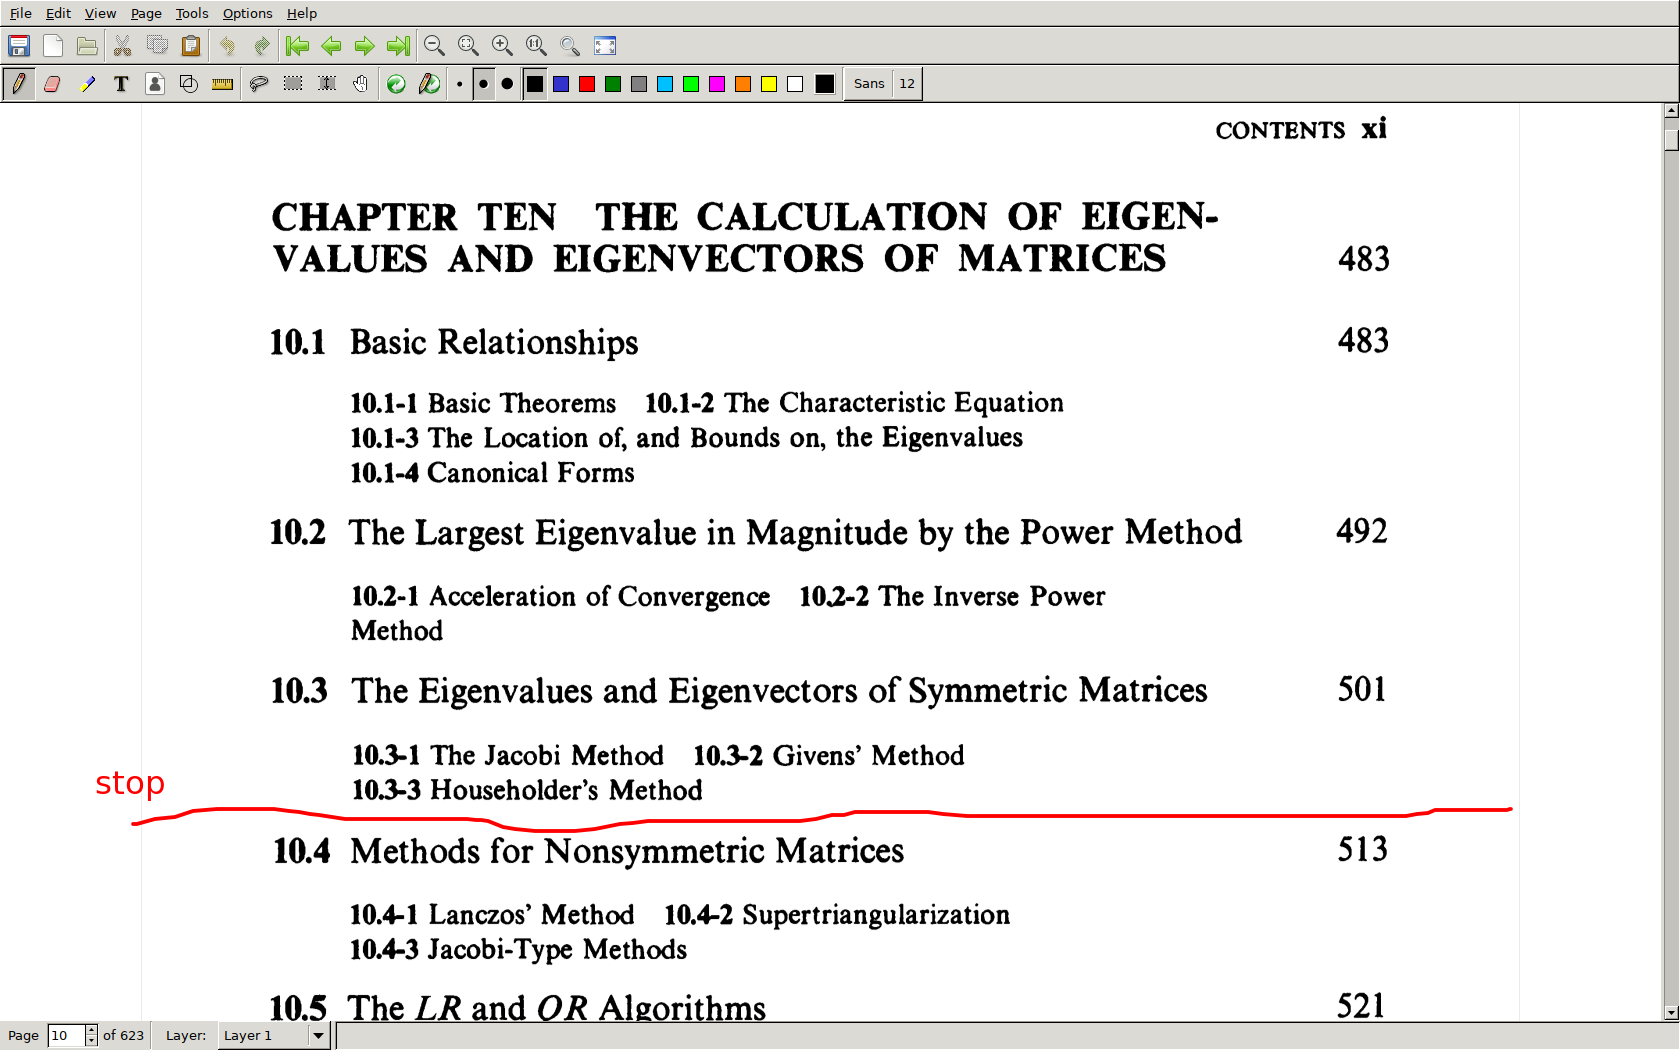Toggle fullscreen mode icon
This screenshot has width=1680, height=1050.
point(605,46)
